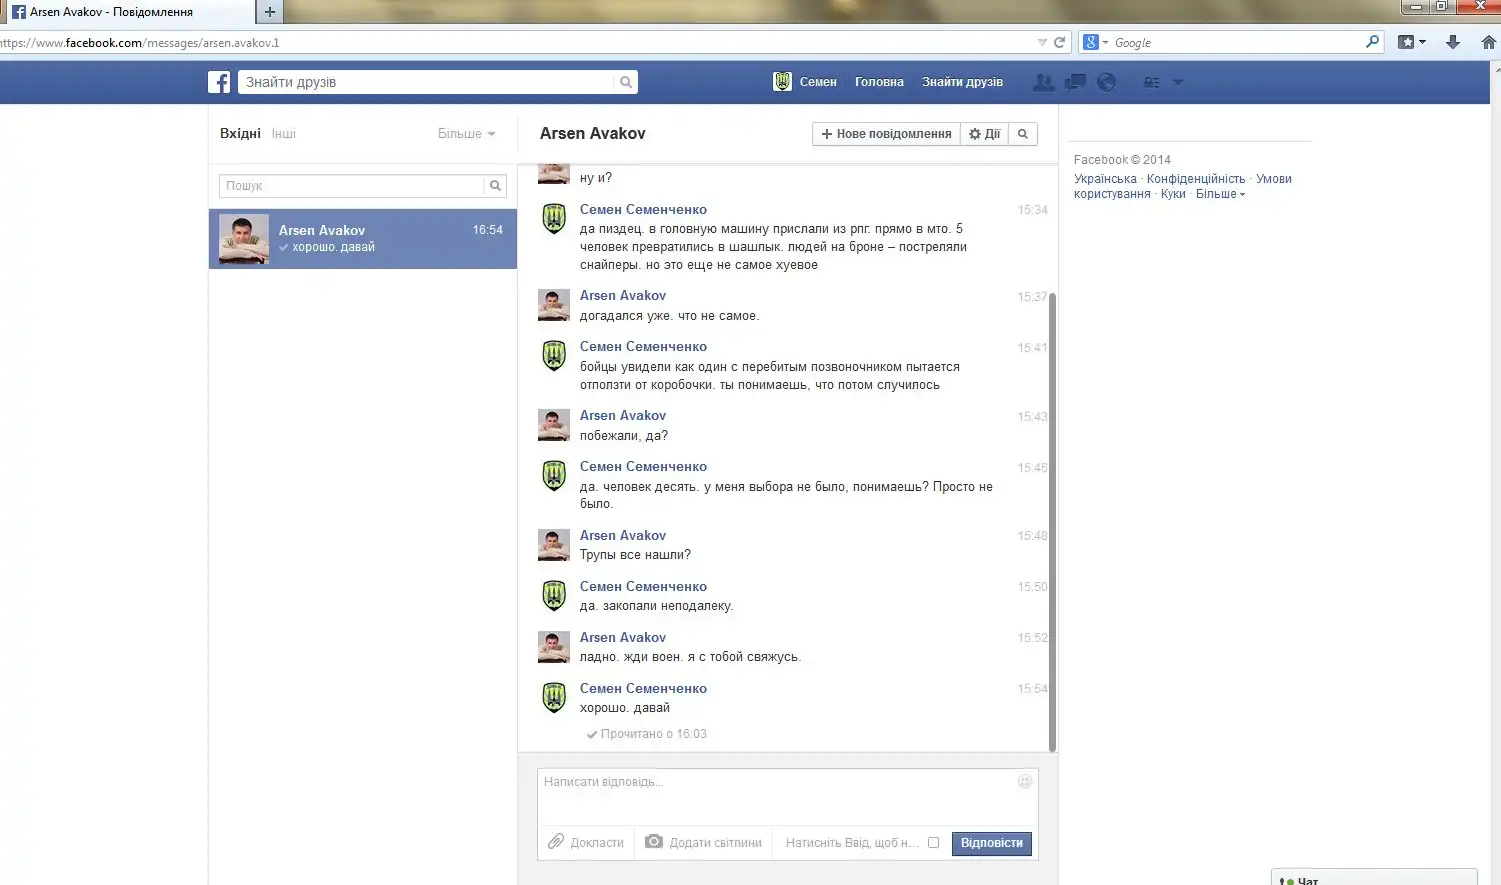Open friend requests icon in the header
The image size is (1501, 885).
(x=1043, y=82)
